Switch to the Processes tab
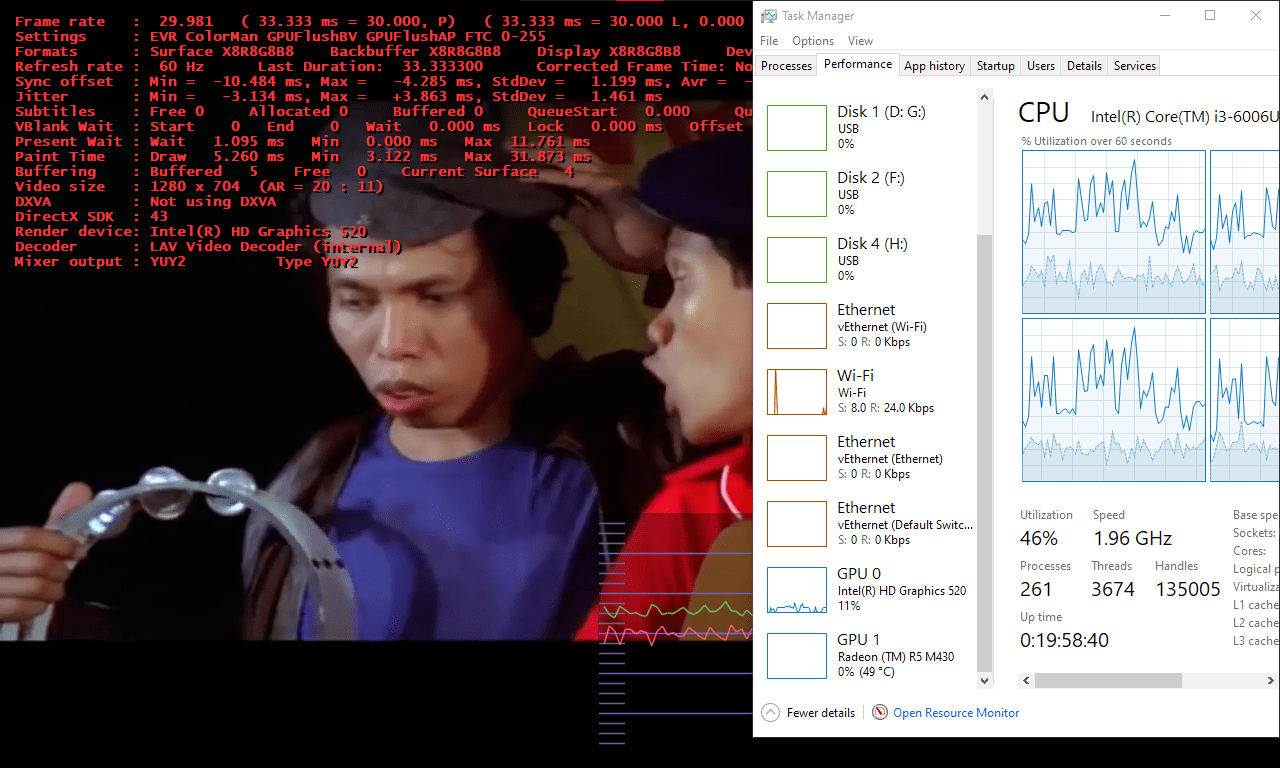Image resolution: width=1280 pixels, height=768 pixels. pos(786,65)
